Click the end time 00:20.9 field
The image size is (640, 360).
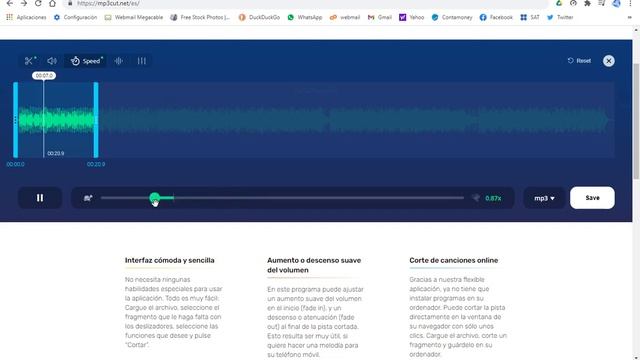coord(96,164)
